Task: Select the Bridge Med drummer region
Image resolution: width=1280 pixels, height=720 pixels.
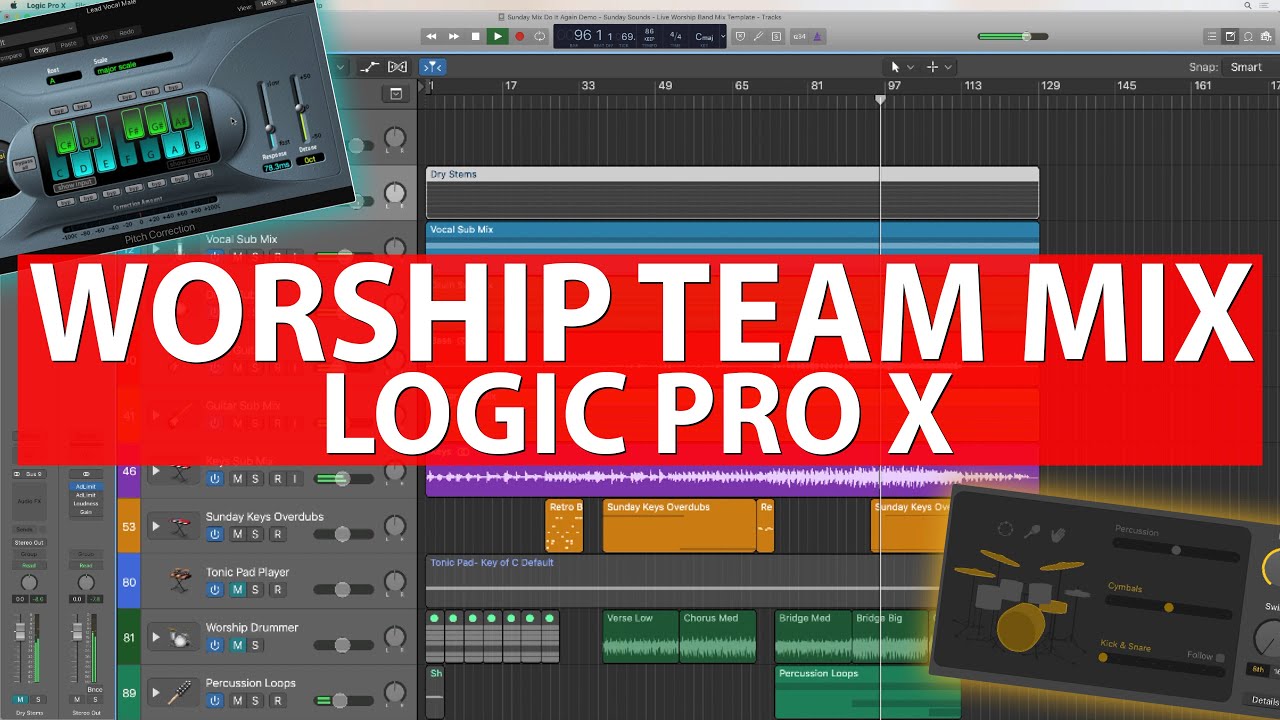Action: click(x=813, y=636)
